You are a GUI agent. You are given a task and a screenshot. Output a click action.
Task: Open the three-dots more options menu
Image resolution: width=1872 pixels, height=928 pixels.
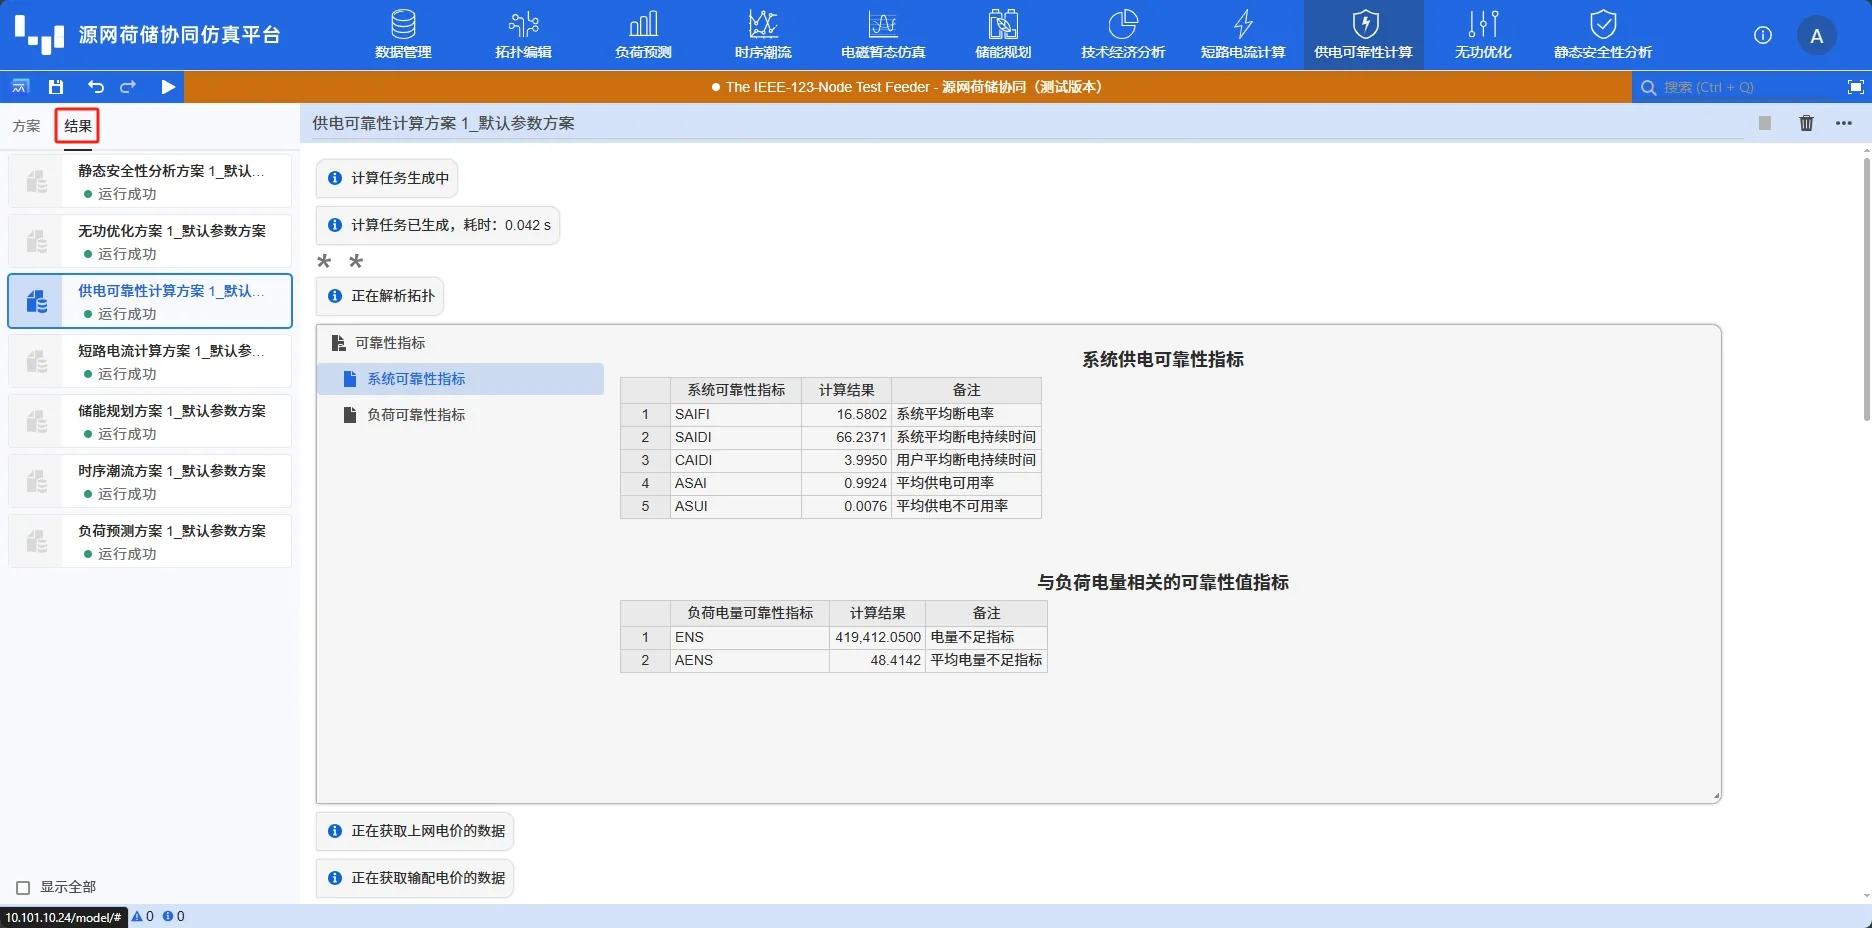(x=1844, y=123)
